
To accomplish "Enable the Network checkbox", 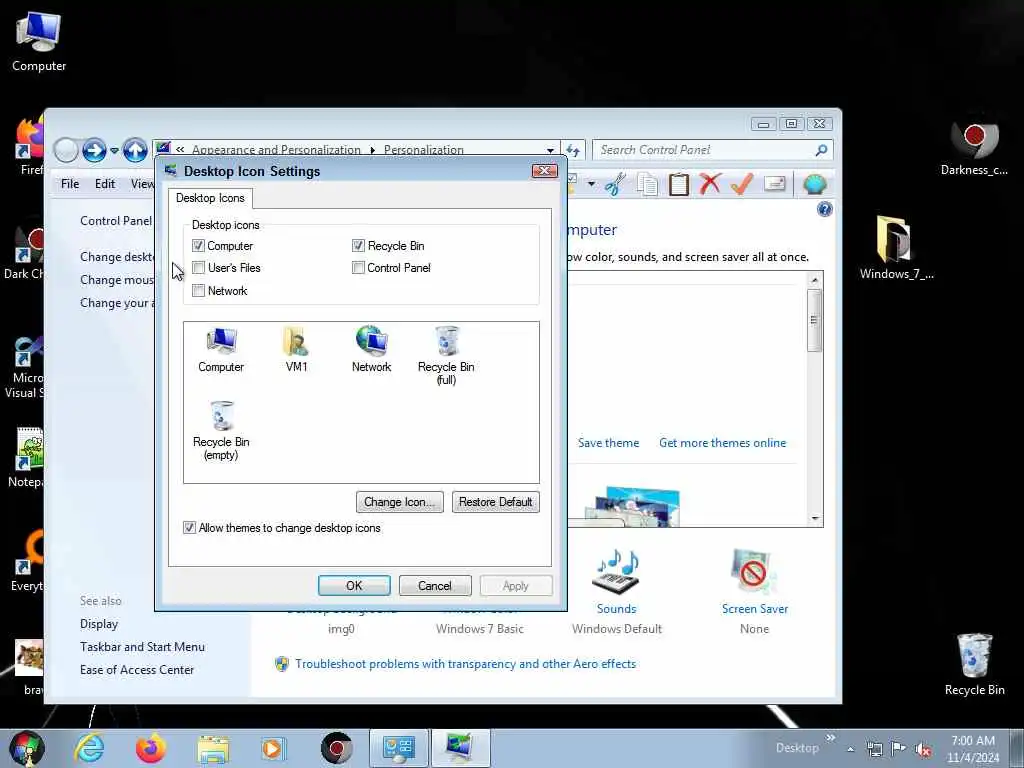I will (x=199, y=291).
